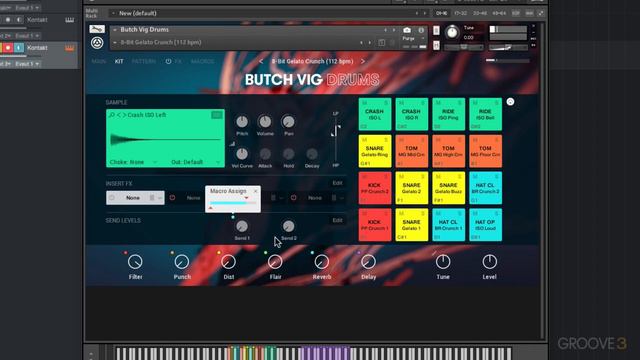Click the Punch macro knob

(x=182, y=262)
